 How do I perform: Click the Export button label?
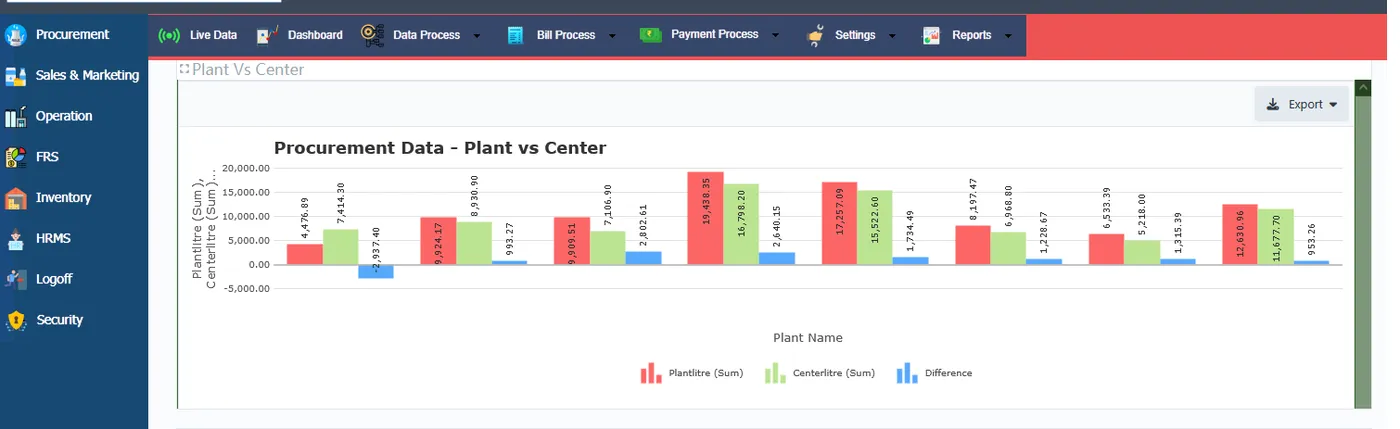(x=1305, y=105)
